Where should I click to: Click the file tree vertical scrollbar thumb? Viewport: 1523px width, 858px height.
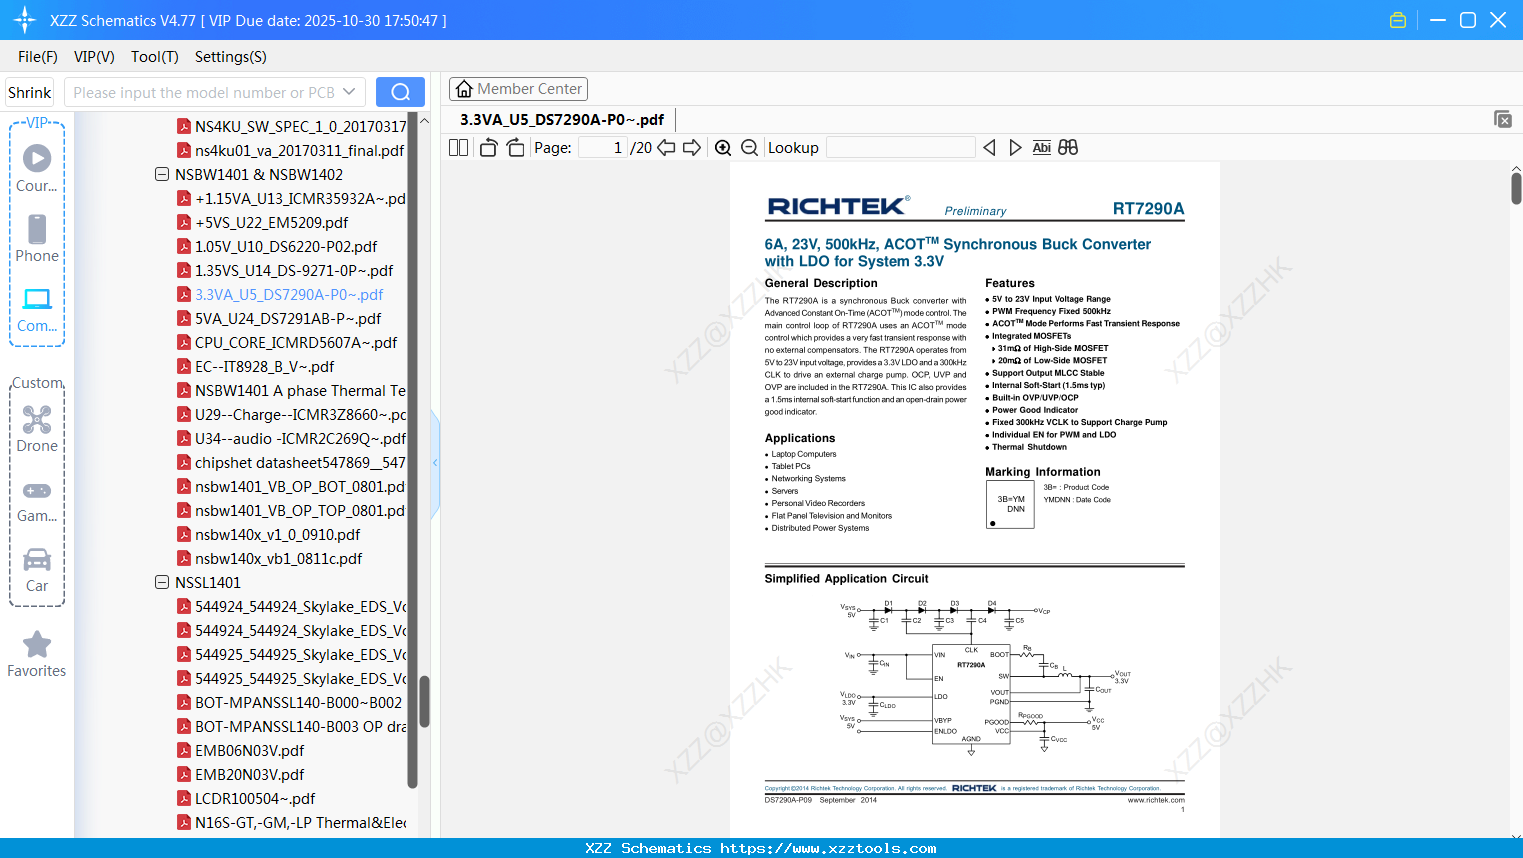click(x=424, y=702)
